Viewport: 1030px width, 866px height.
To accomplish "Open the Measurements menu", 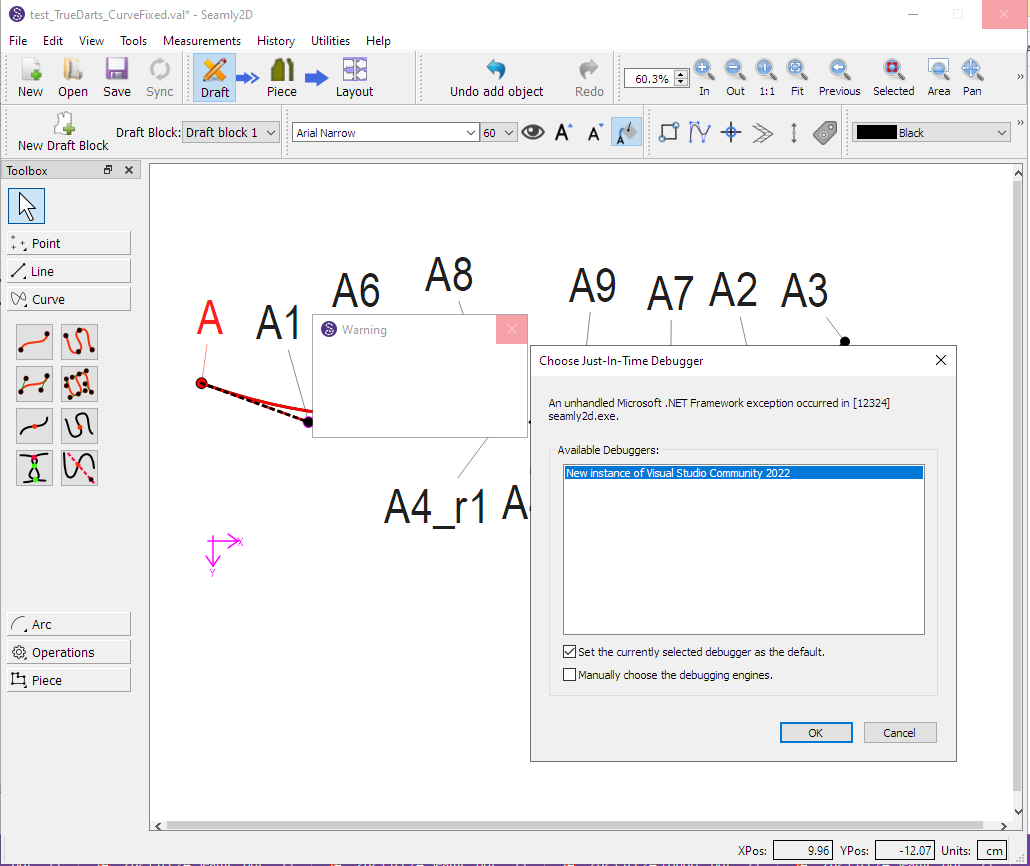I will (201, 41).
